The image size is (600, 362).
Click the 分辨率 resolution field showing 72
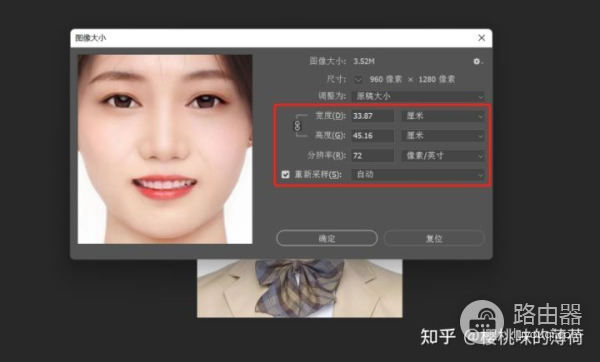click(372, 155)
